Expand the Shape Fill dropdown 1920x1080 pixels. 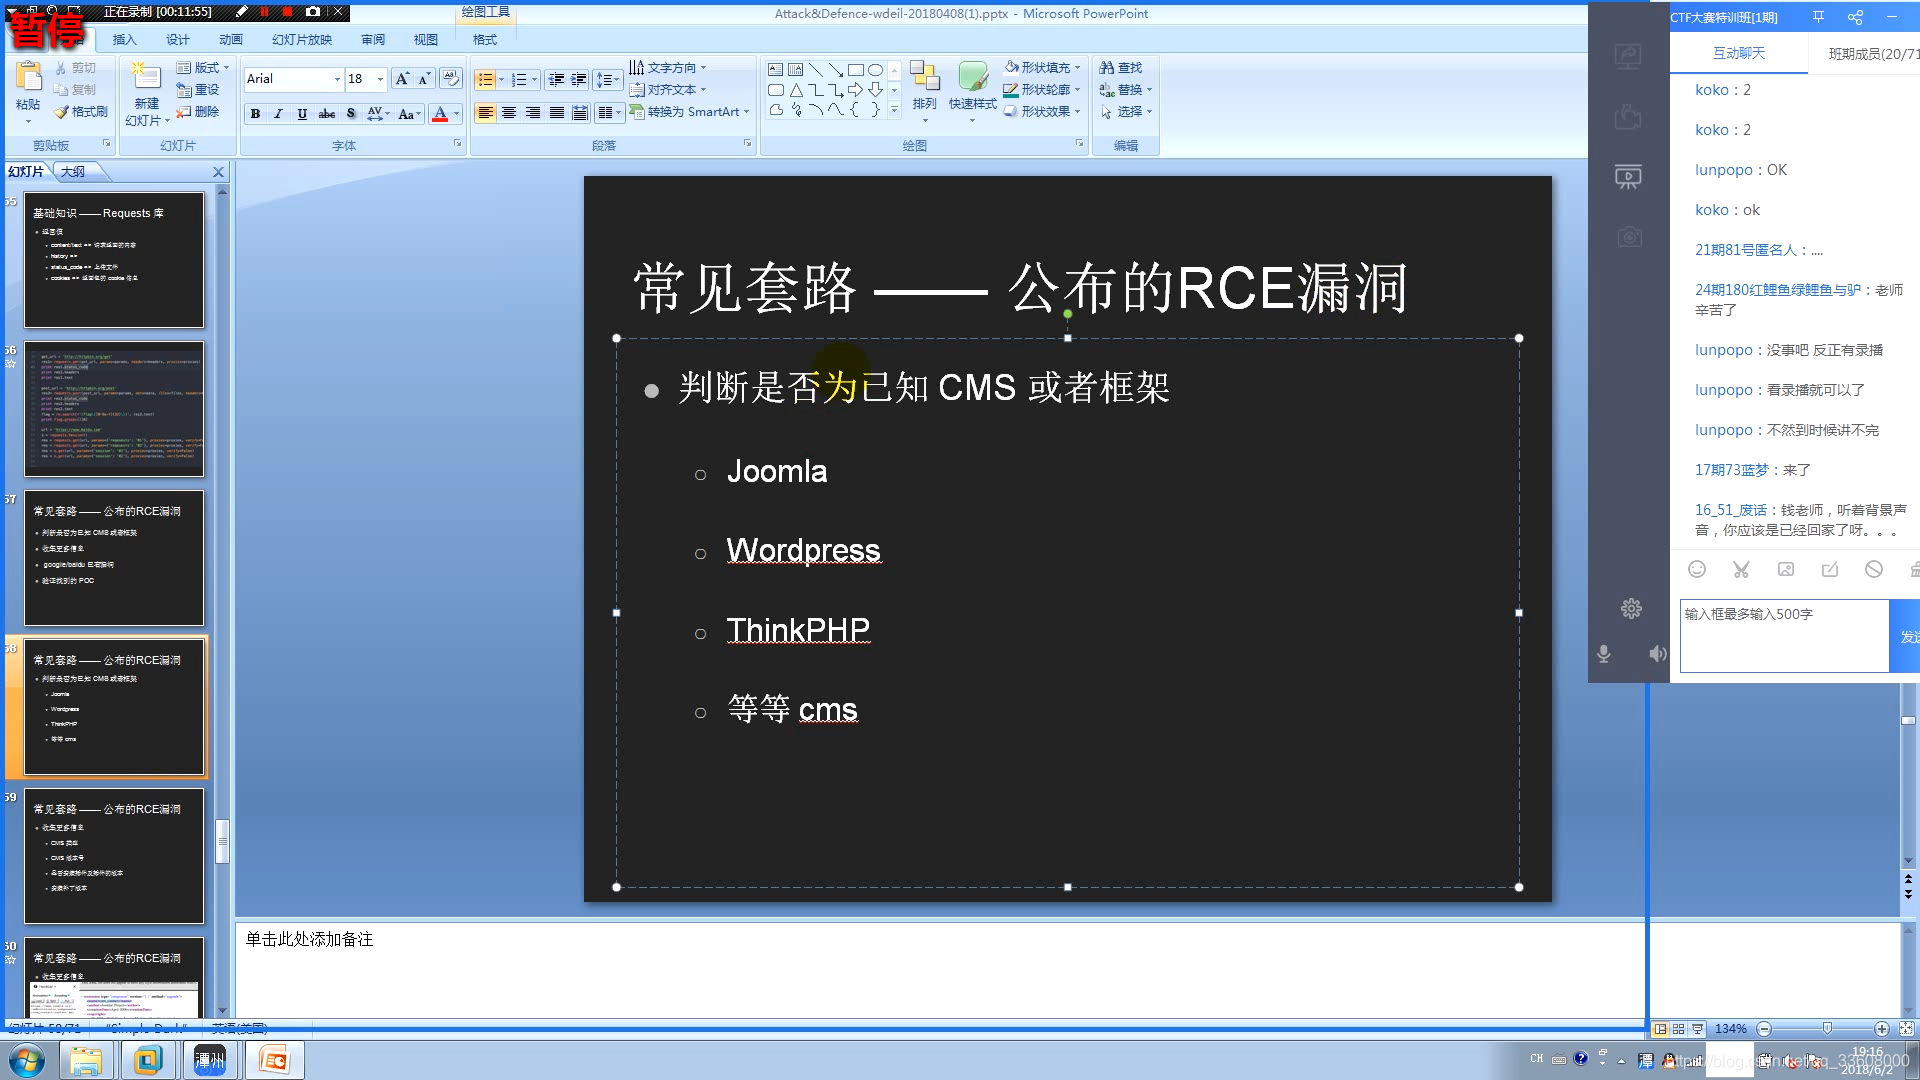[x=1077, y=68]
